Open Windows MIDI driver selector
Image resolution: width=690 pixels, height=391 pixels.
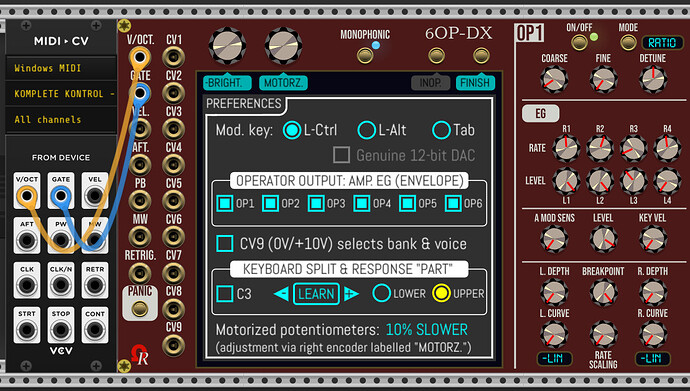coord(61,68)
